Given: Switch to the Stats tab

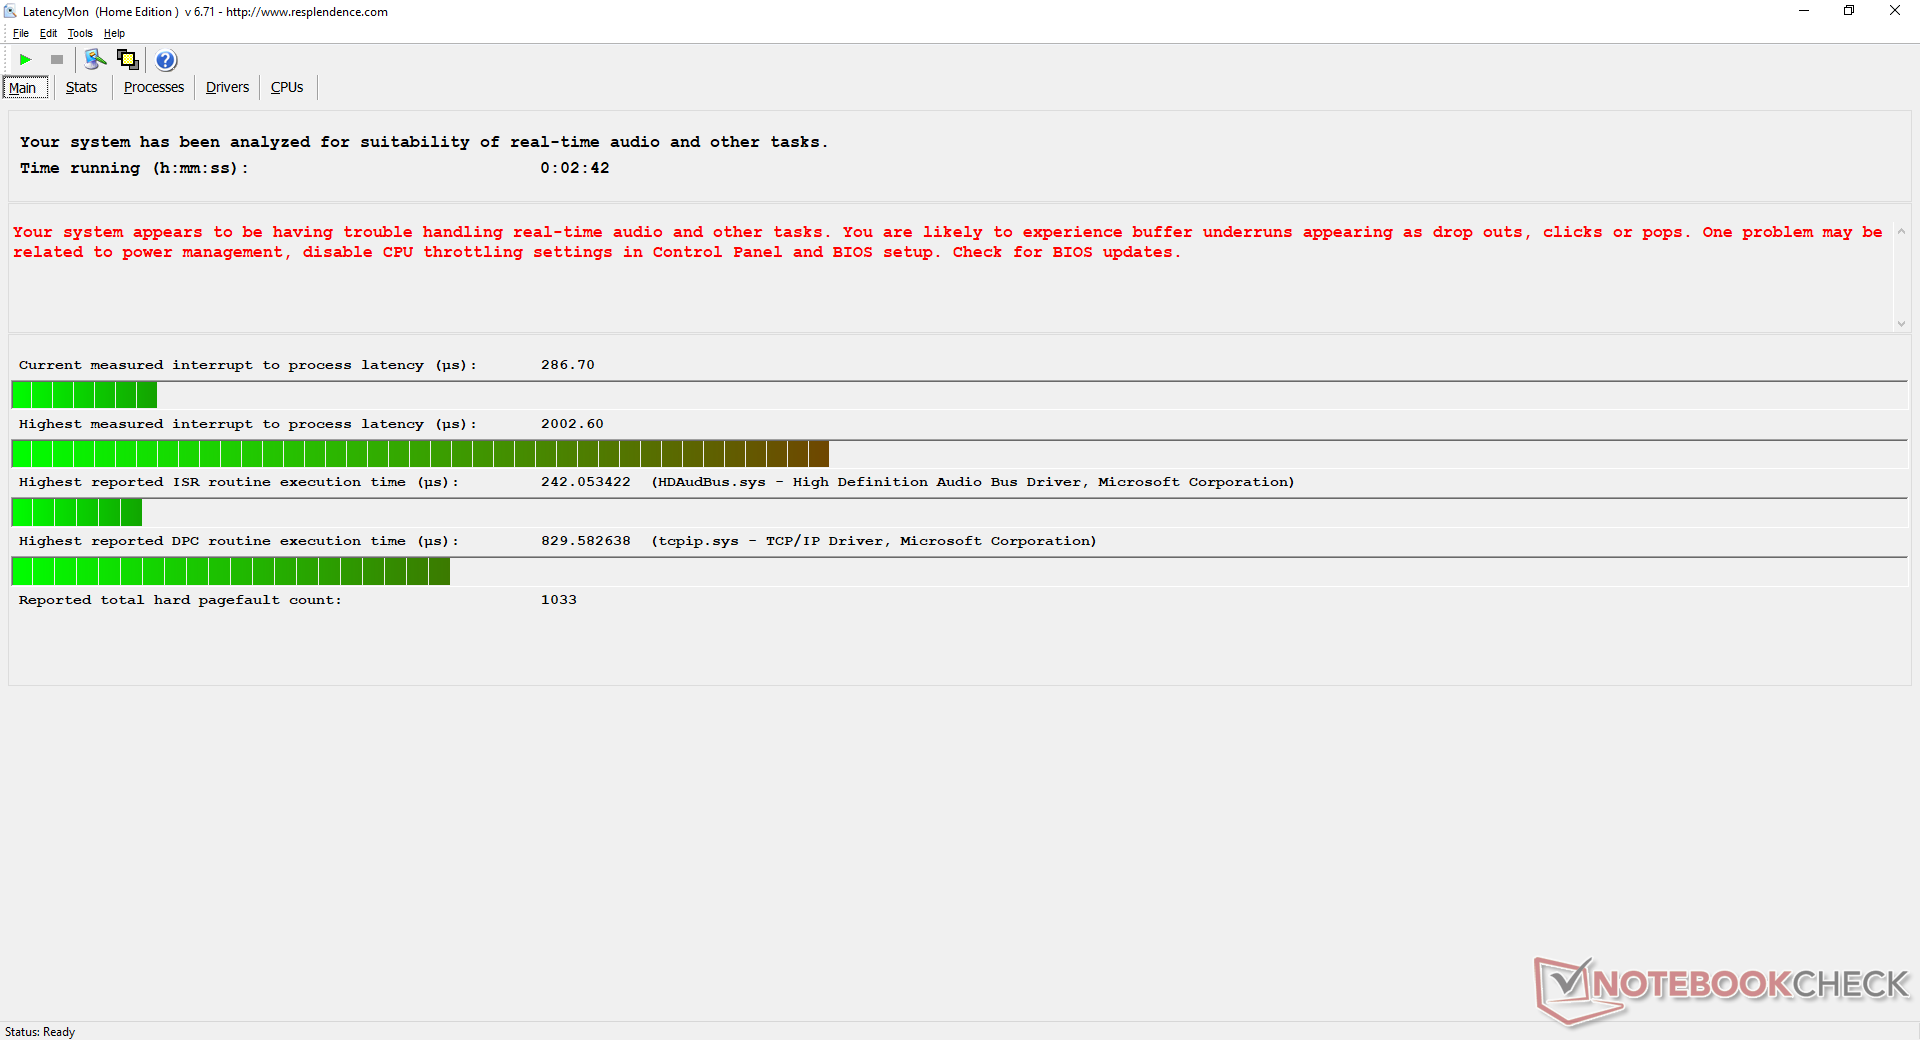Looking at the screenshot, I should pyautogui.click(x=81, y=88).
